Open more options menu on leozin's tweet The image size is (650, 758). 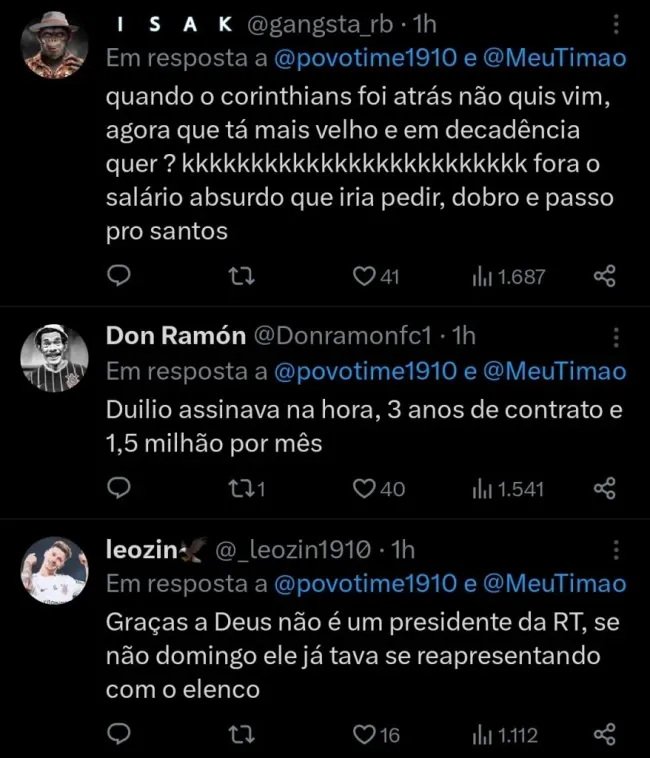614,549
